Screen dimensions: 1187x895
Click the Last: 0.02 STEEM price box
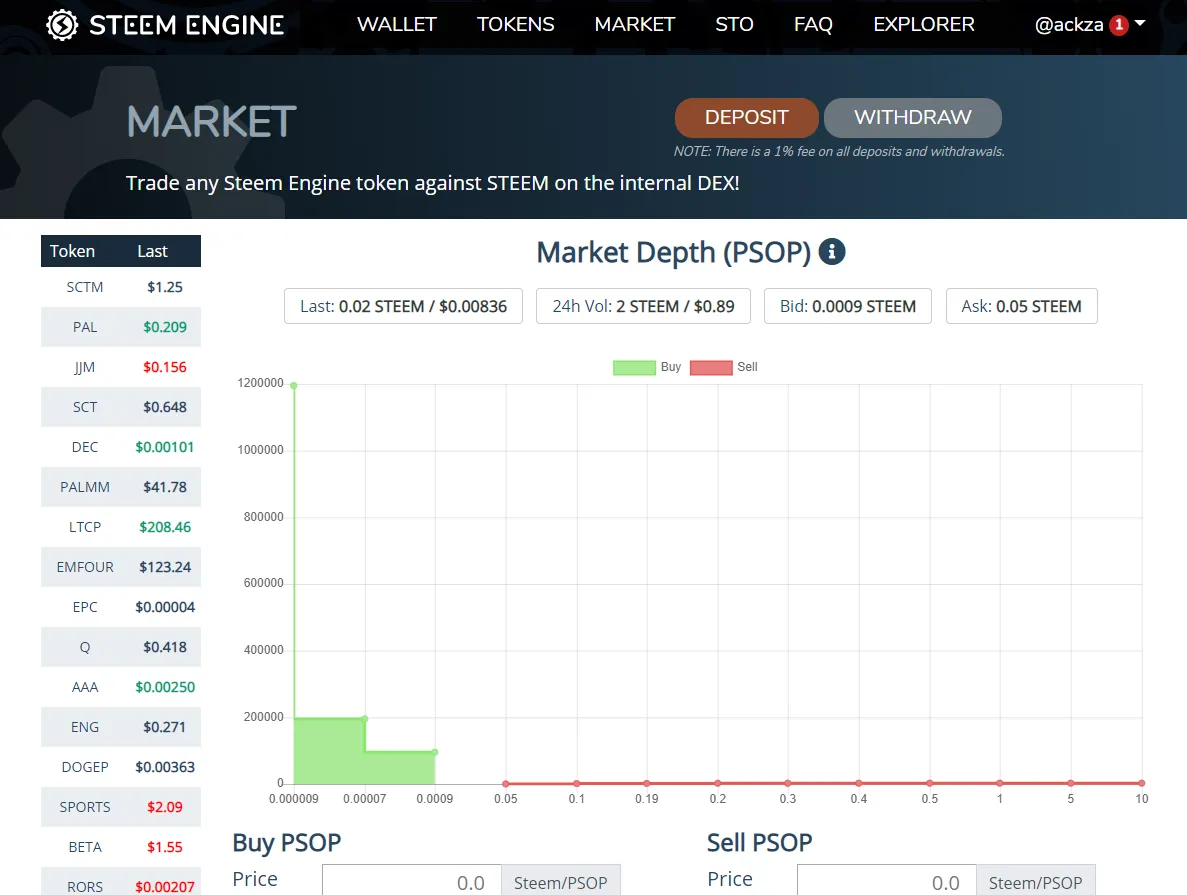coord(403,306)
